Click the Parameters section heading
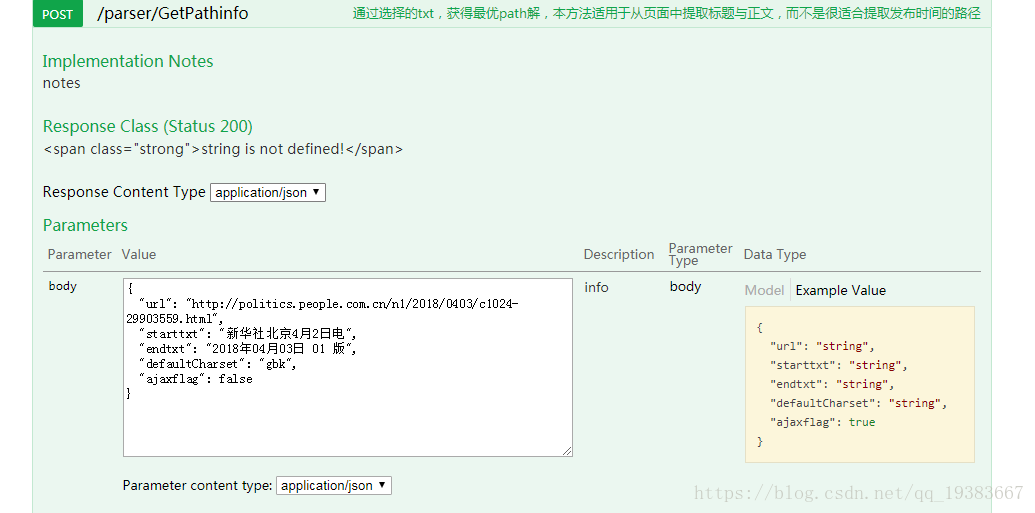The width and height of the screenshot is (1035, 513). point(85,225)
